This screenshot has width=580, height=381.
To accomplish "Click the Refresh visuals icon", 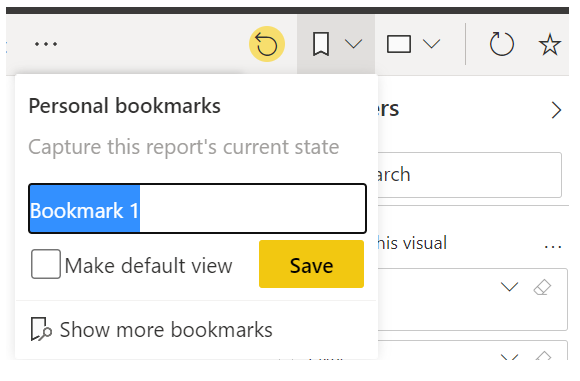I will 502,44.
